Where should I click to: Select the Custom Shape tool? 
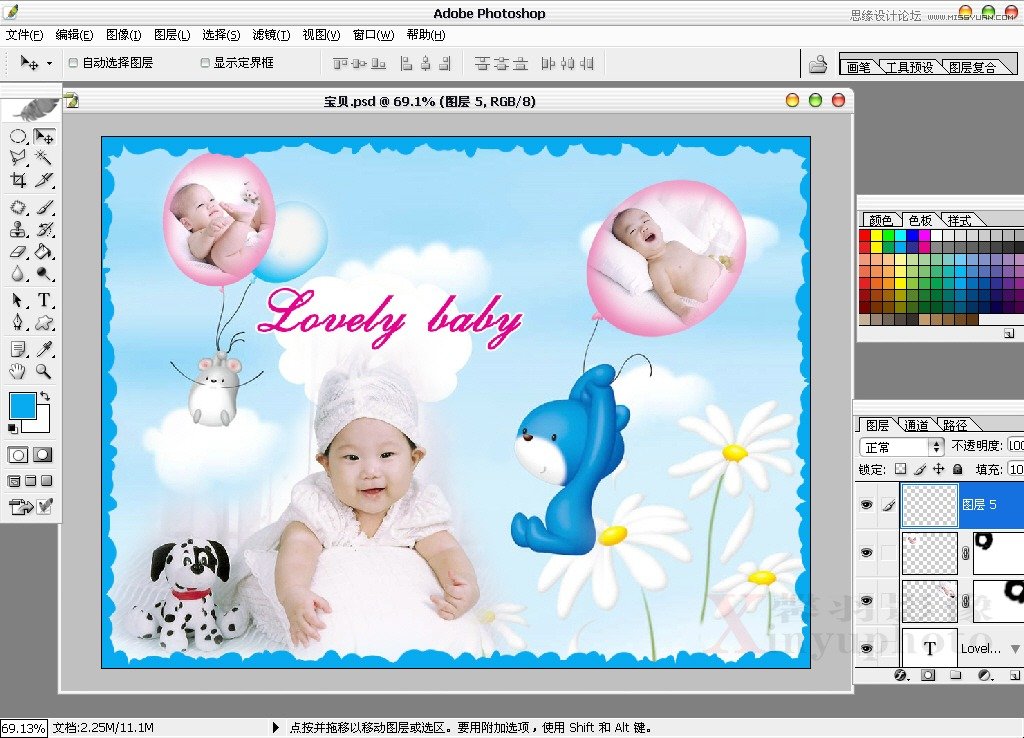(x=44, y=322)
